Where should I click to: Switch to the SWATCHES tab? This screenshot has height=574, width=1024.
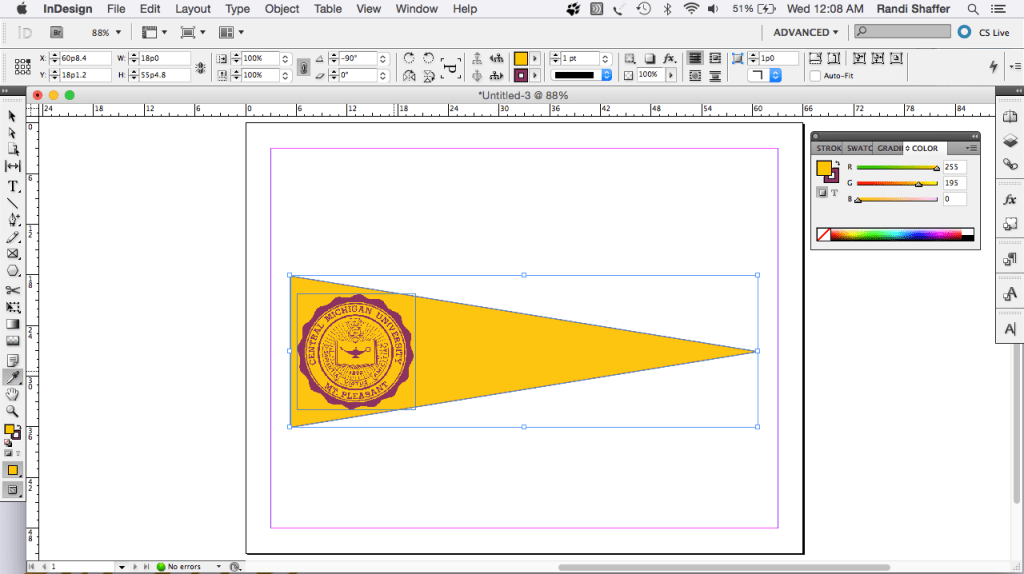[859, 148]
